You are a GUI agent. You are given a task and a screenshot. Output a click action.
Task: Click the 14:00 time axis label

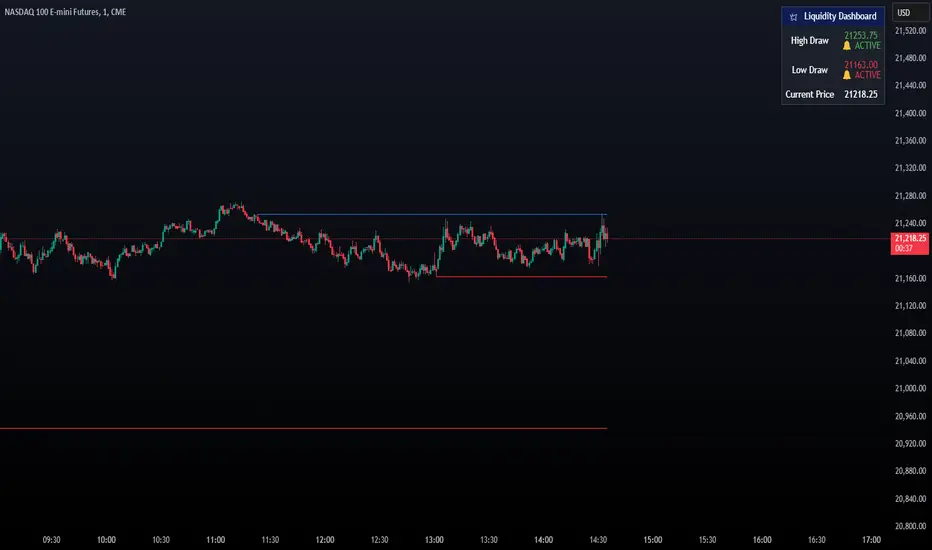pos(544,540)
